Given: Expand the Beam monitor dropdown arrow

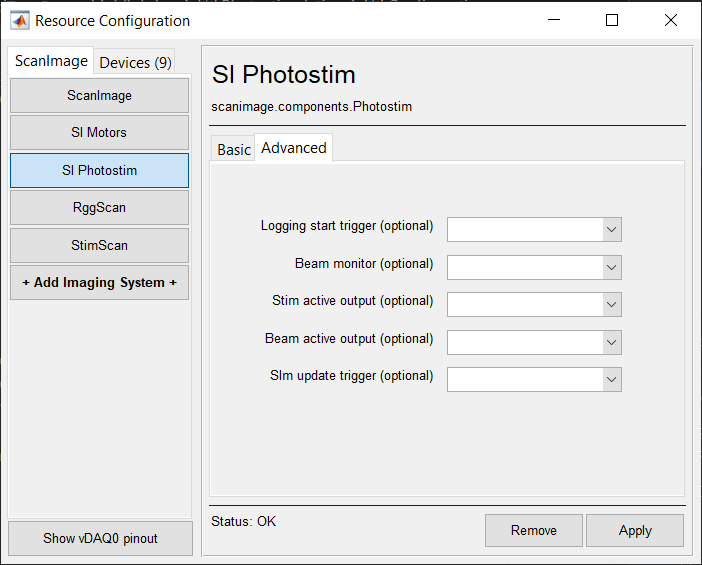Looking at the screenshot, I should click(x=612, y=268).
